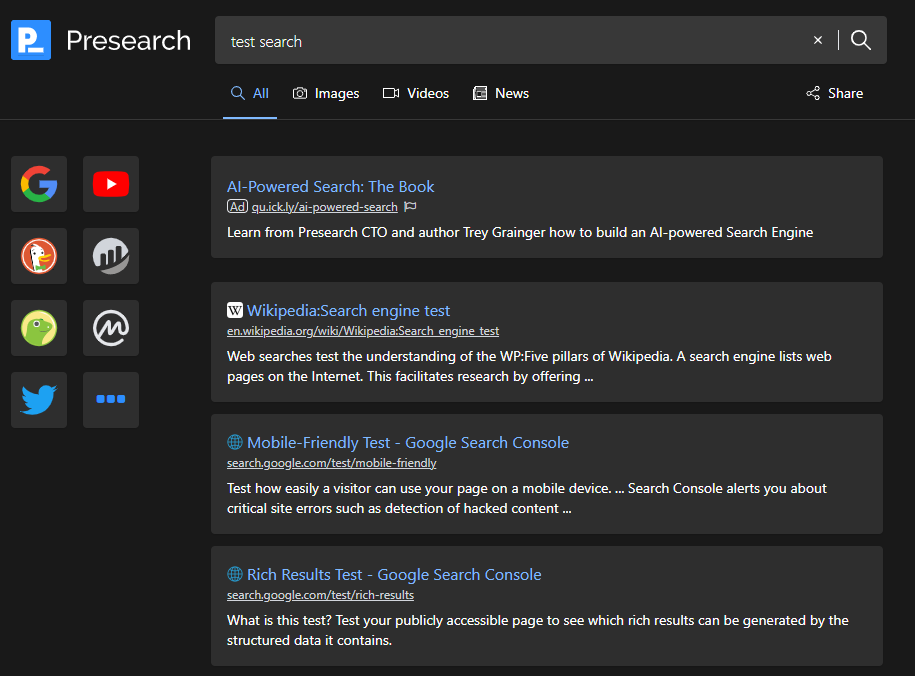Screen dimensions: 915x676
Task: Click the globe icon beside Rich Results Test
Action: coord(235,574)
